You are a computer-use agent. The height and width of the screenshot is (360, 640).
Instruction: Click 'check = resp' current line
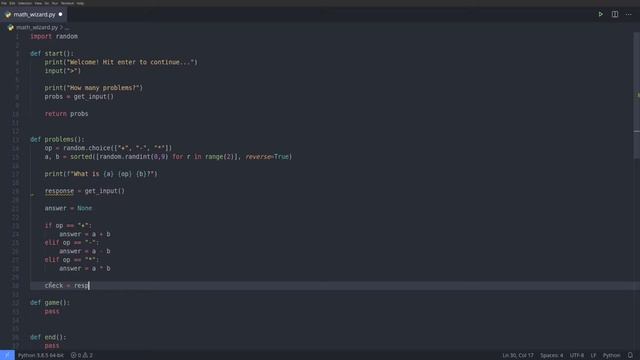point(67,286)
